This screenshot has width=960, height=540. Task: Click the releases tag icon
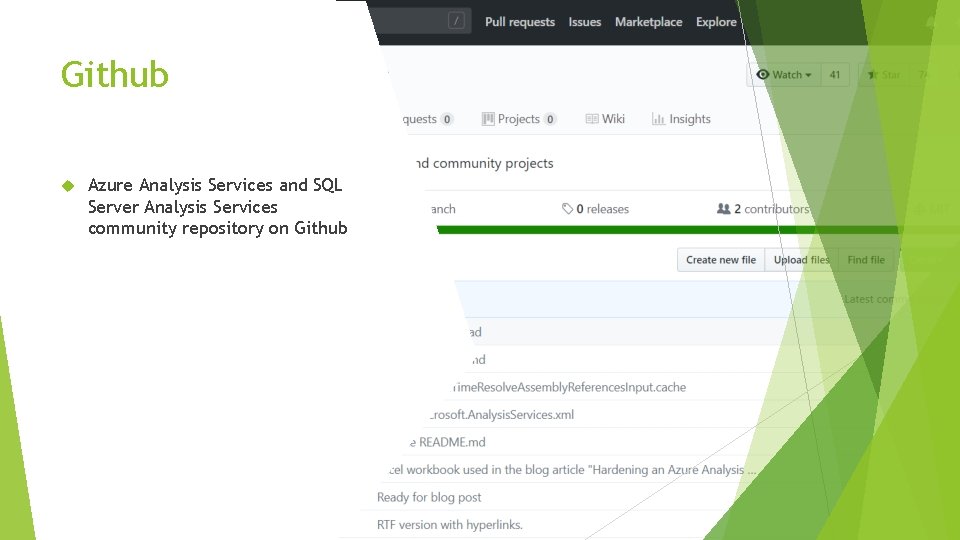(x=568, y=209)
